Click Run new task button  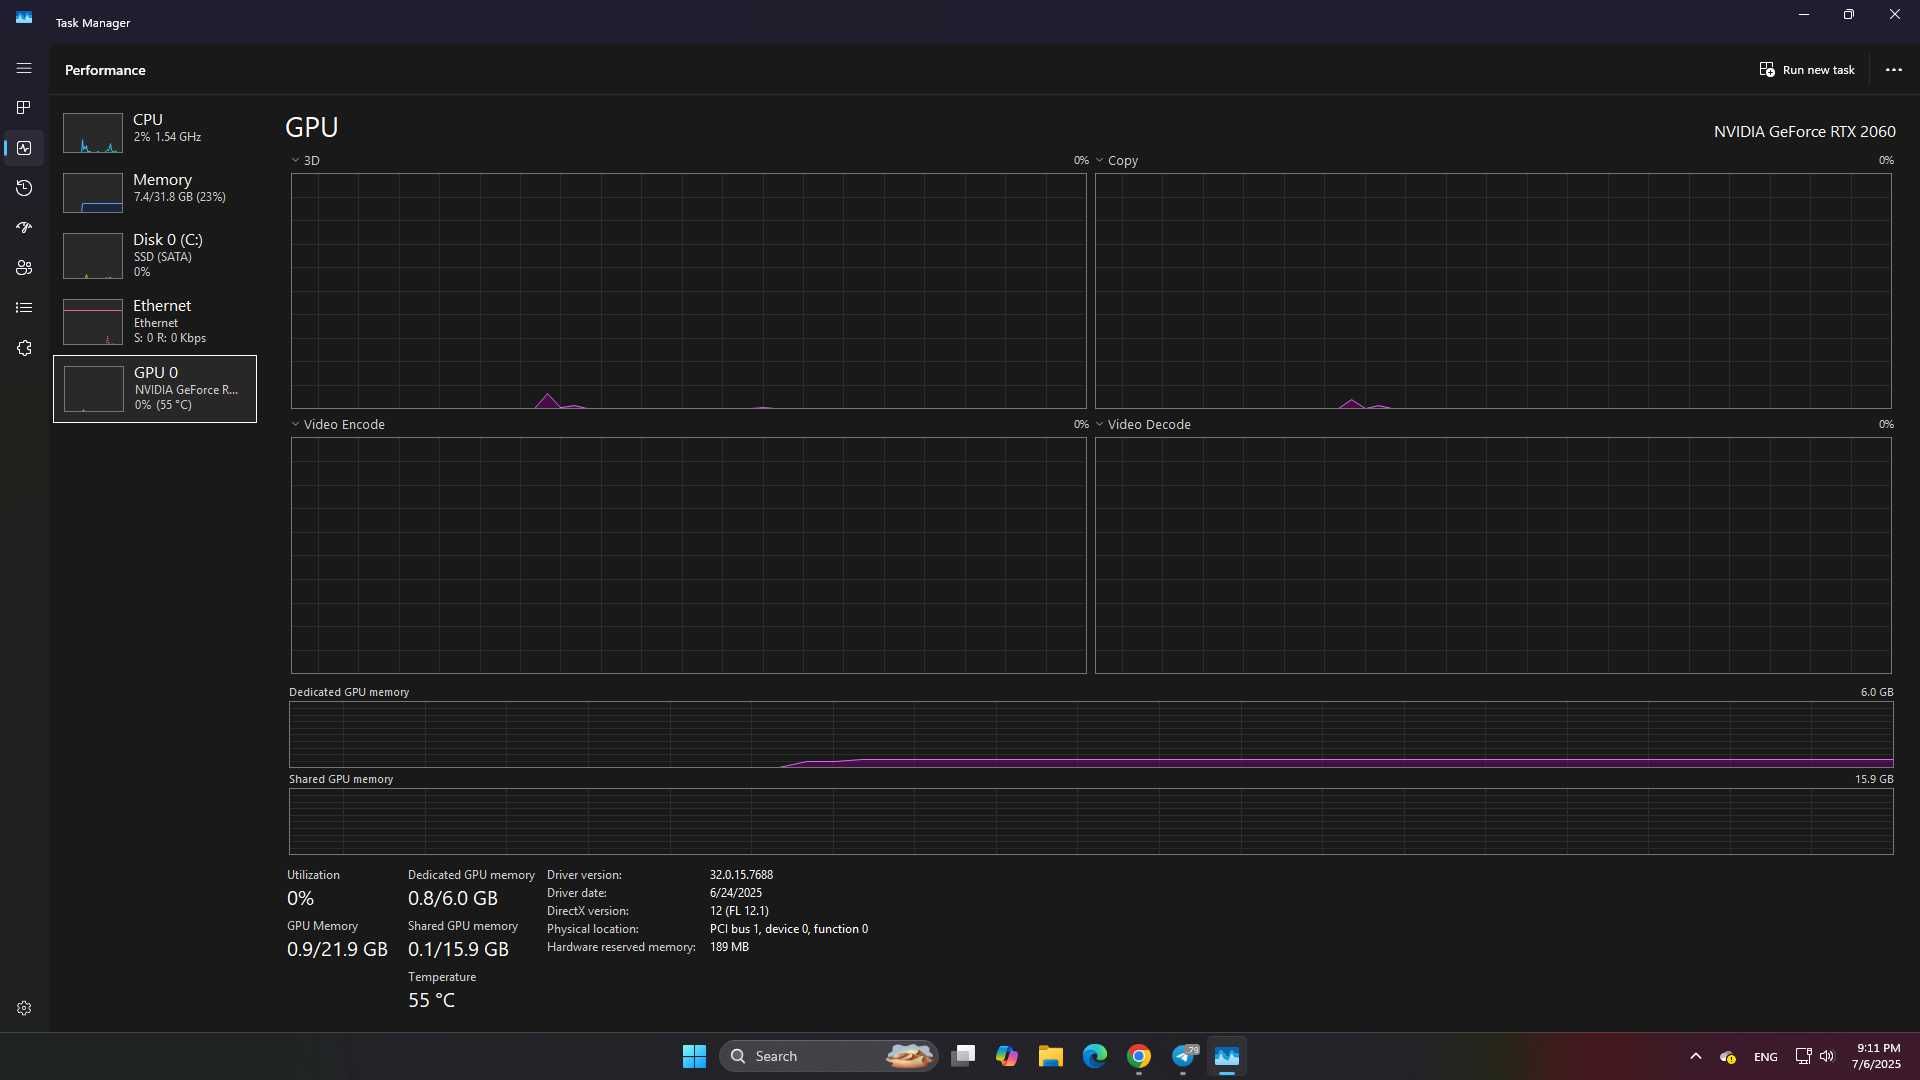(1807, 70)
